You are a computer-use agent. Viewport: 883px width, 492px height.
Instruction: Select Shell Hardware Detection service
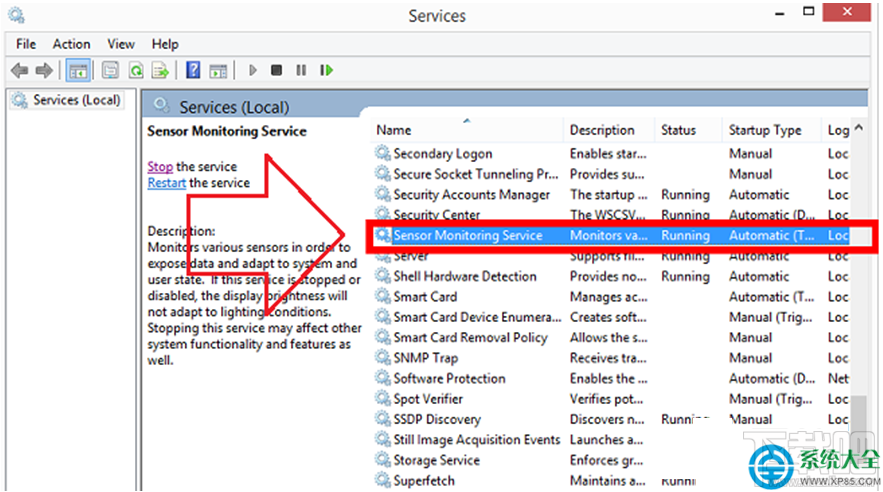(613, 276)
